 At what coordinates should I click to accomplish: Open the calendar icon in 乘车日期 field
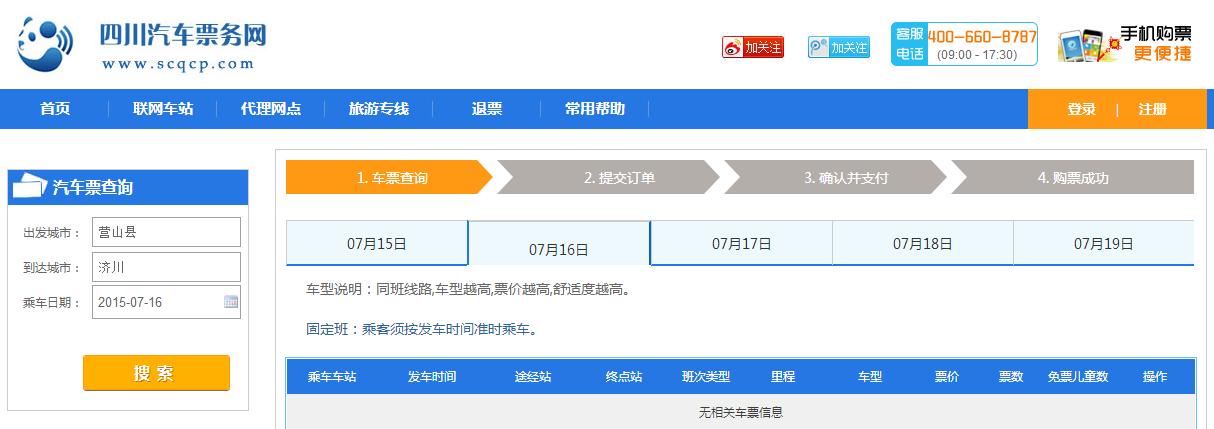[x=231, y=302]
